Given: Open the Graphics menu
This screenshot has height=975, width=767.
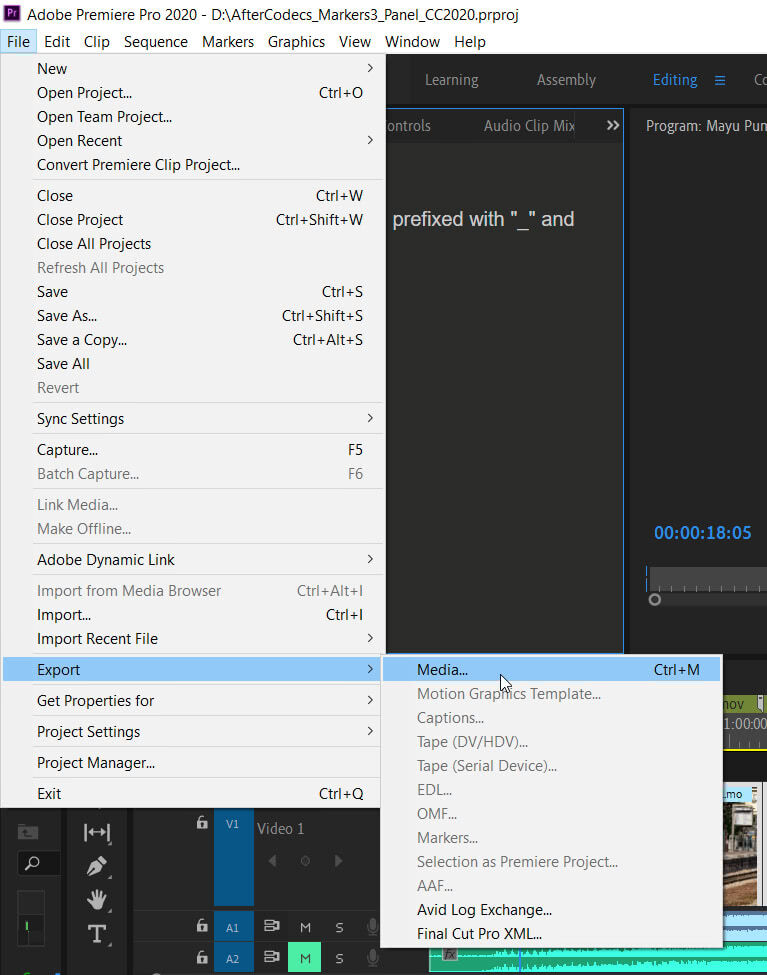Looking at the screenshot, I should point(296,42).
